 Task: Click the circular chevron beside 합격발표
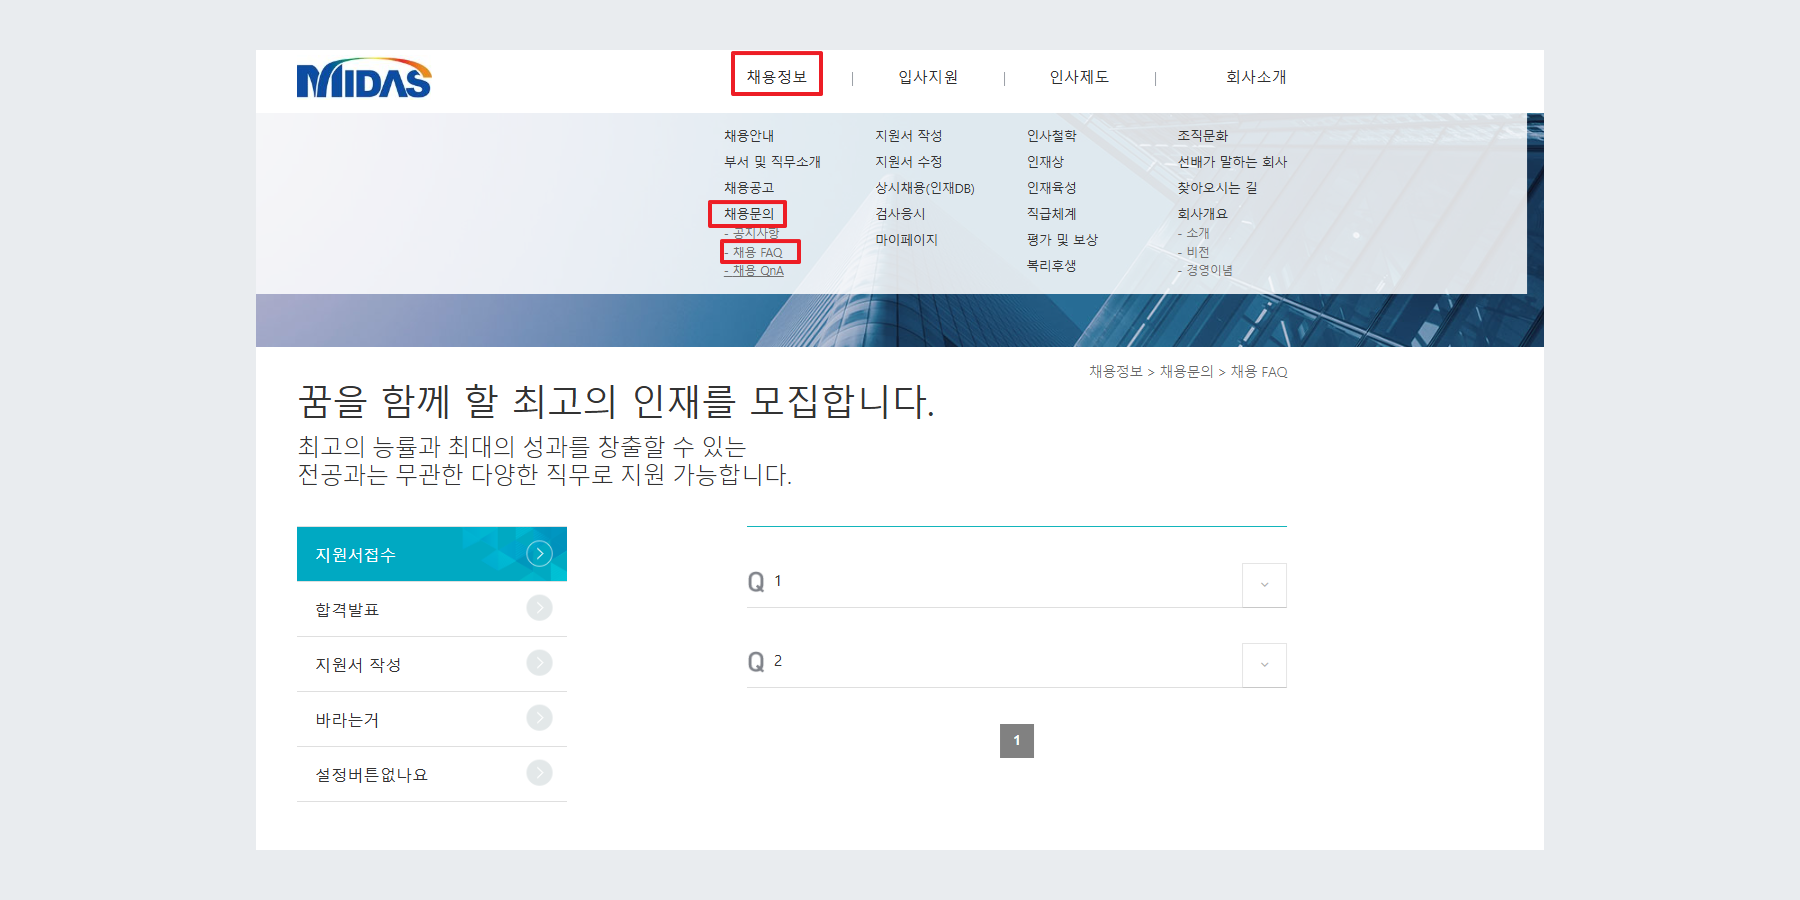coord(540,608)
